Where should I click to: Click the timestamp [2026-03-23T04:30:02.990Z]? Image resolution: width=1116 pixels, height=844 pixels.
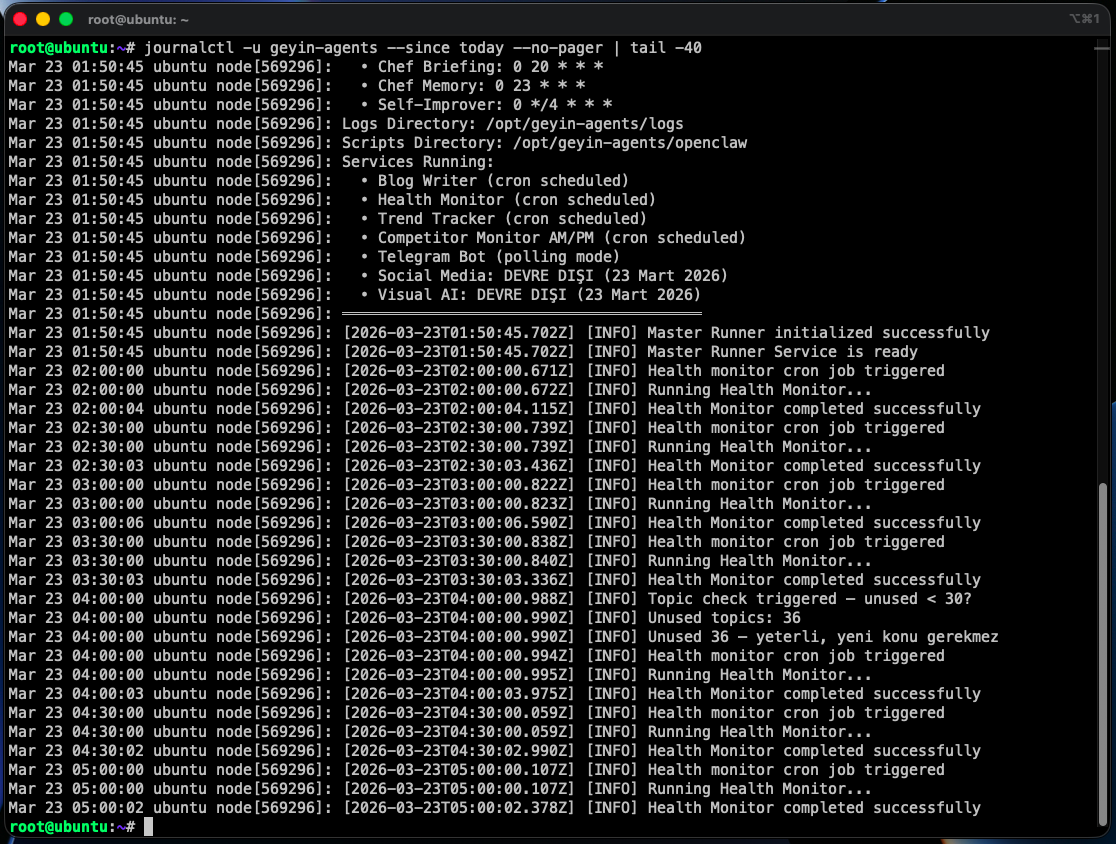coord(458,751)
